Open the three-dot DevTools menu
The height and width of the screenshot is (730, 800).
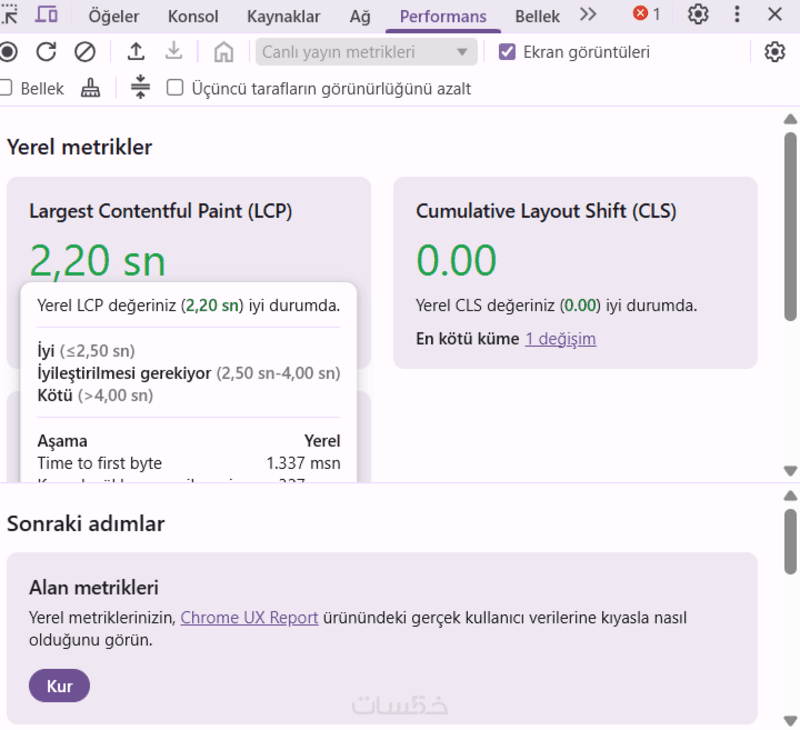point(737,14)
